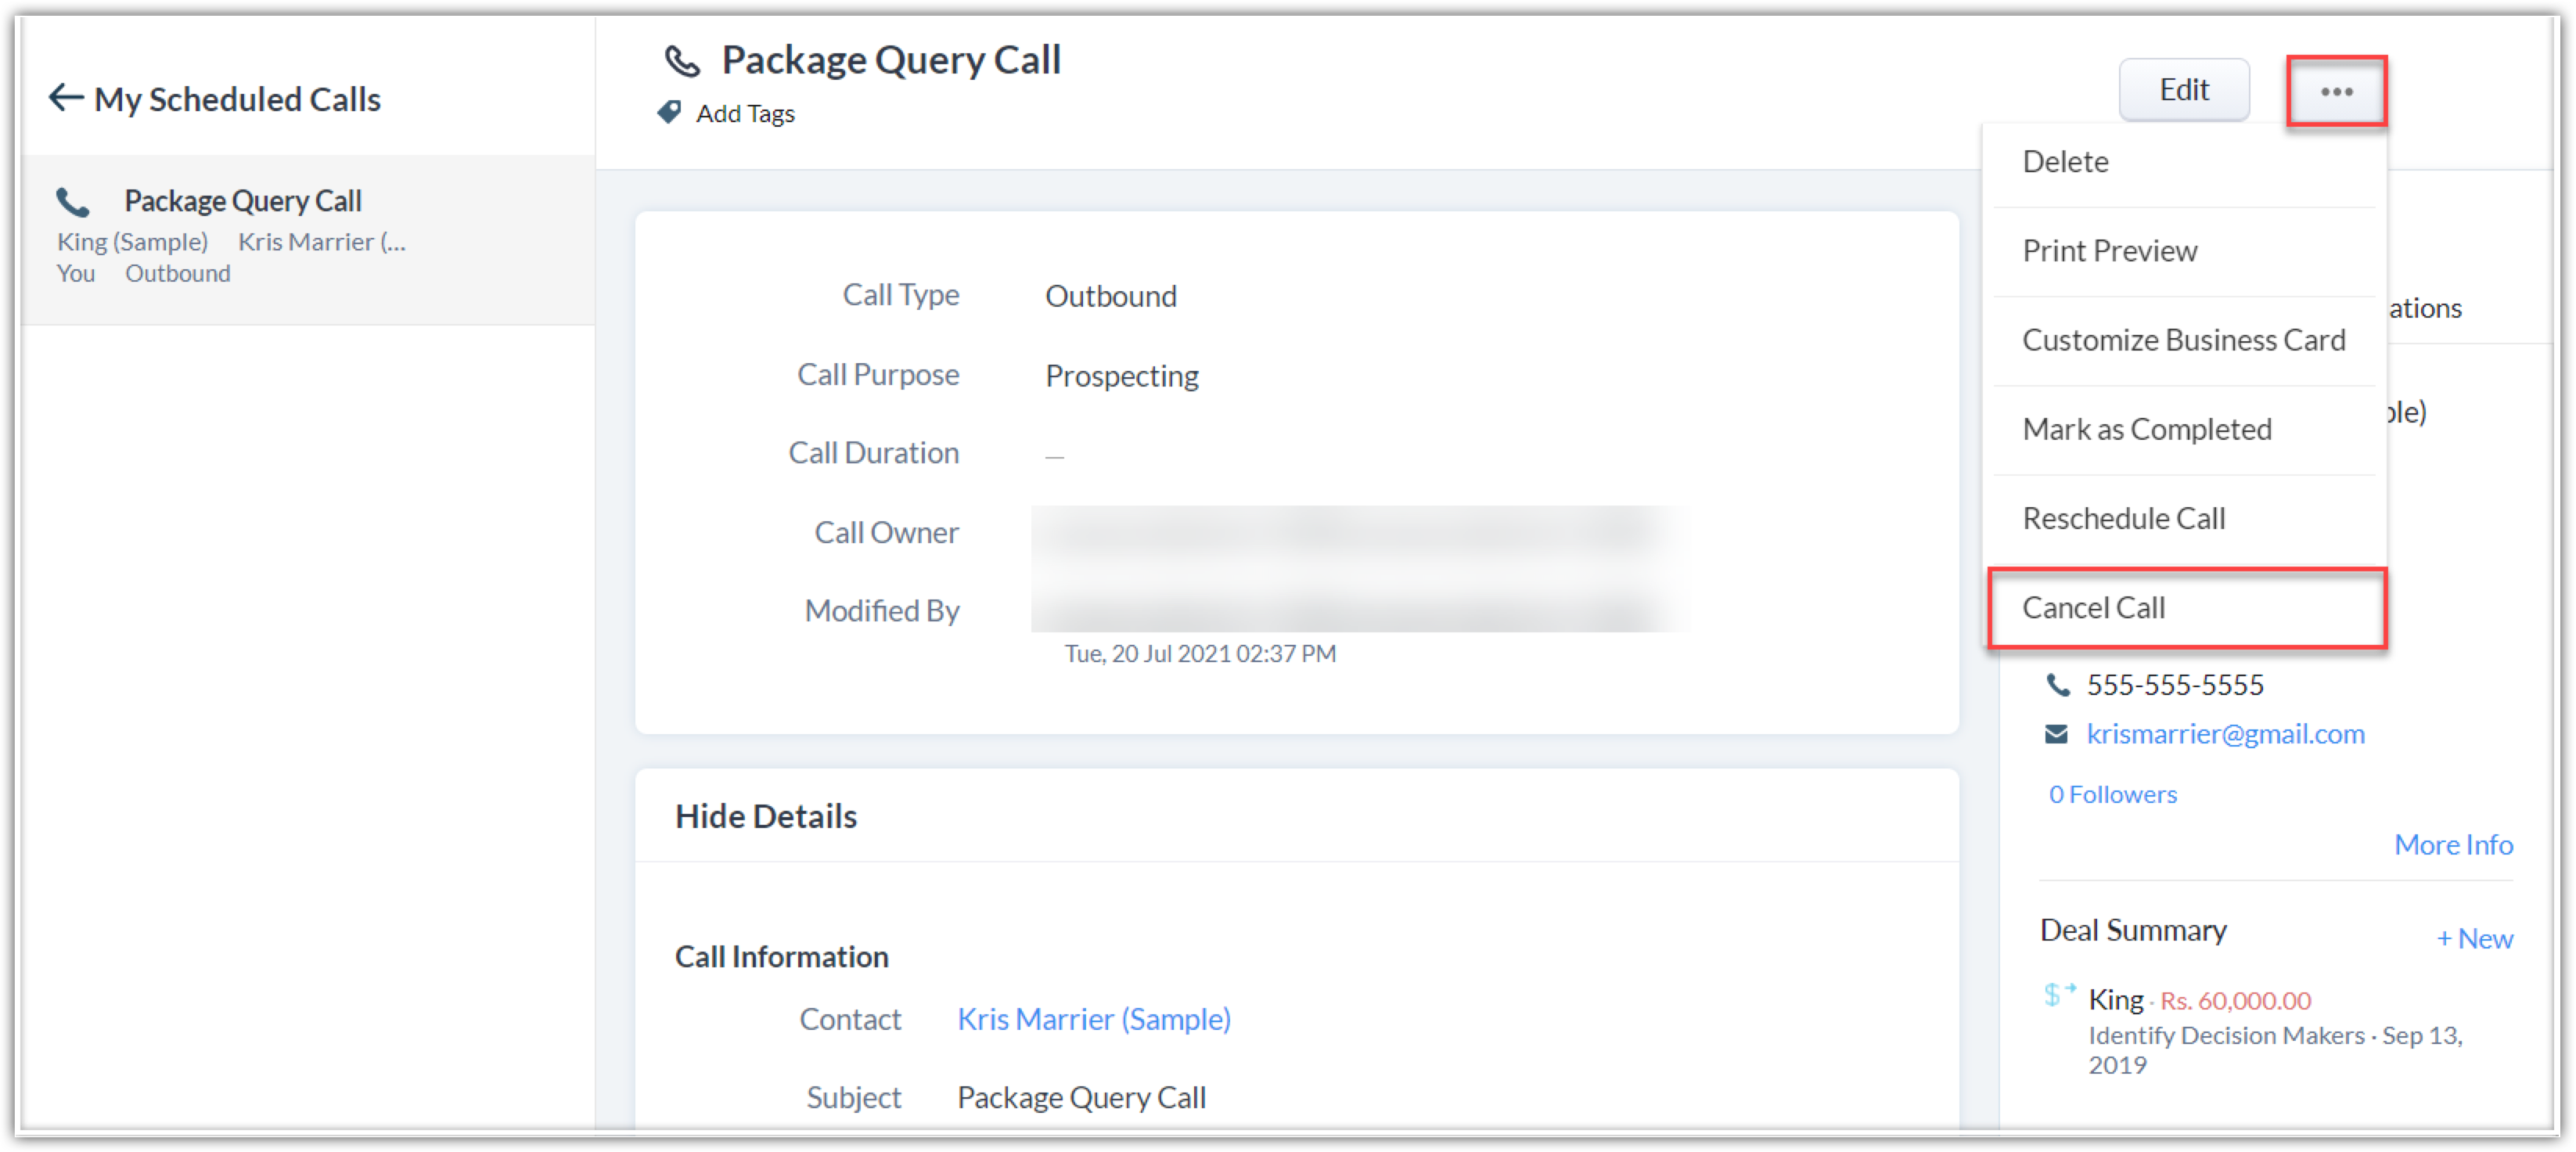This screenshot has height=1152, width=2576.
Task: Click the phone icon in the scheduled calls list
Action: [73, 203]
